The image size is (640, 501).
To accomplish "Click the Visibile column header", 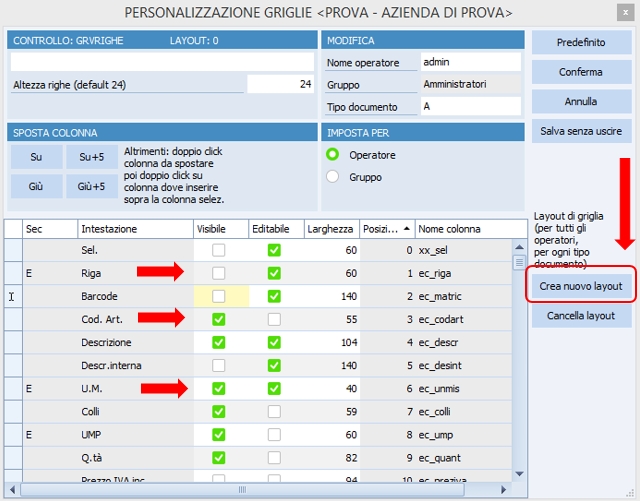I will click(x=221, y=229).
